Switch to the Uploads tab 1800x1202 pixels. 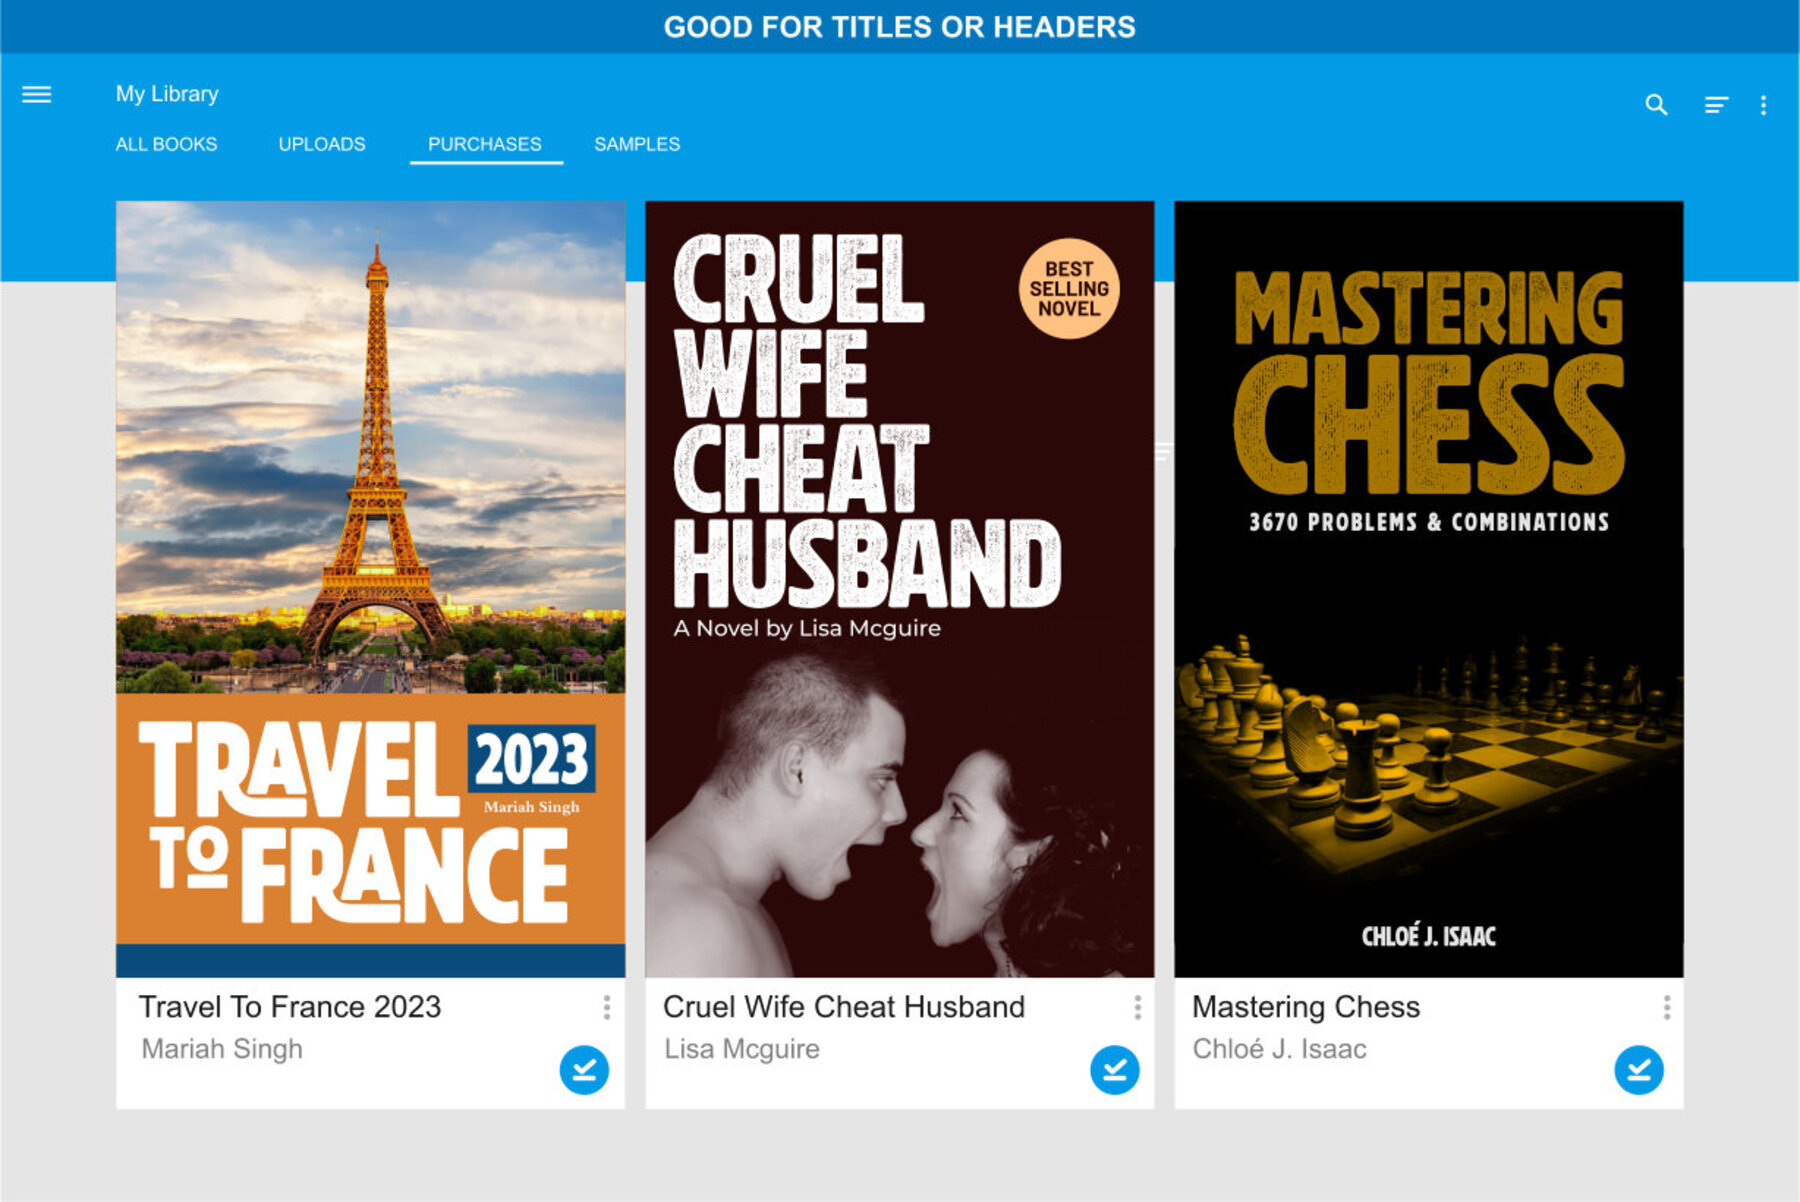pyautogui.click(x=322, y=144)
